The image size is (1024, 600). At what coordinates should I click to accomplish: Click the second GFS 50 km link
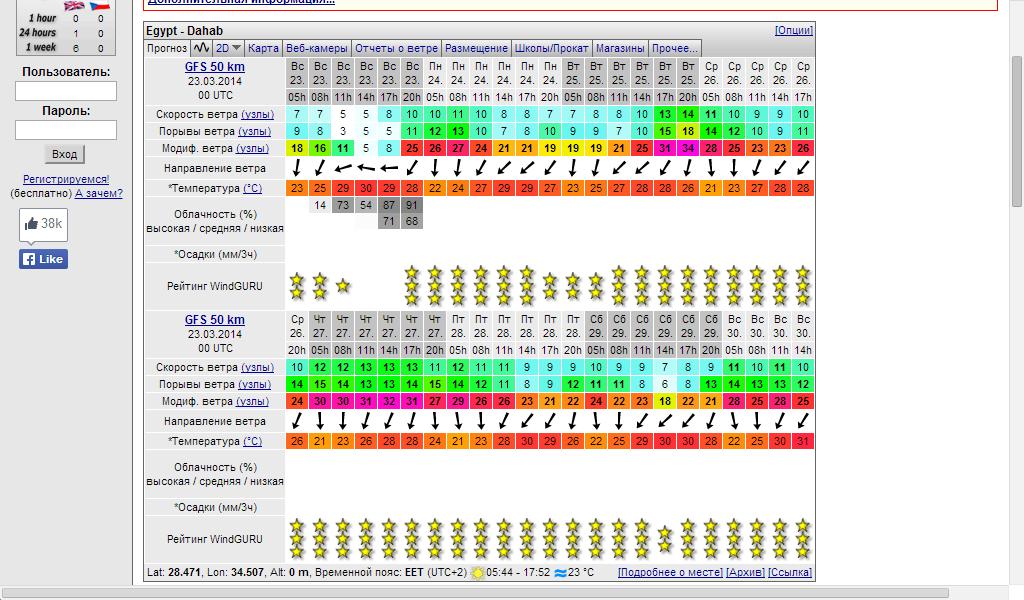coord(214,320)
